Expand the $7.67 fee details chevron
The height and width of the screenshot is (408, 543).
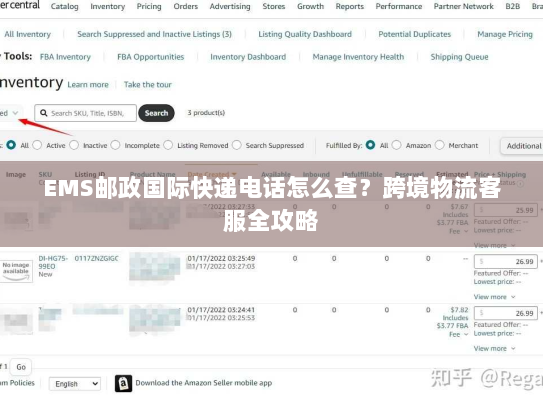pyautogui.click(x=466, y=231)
